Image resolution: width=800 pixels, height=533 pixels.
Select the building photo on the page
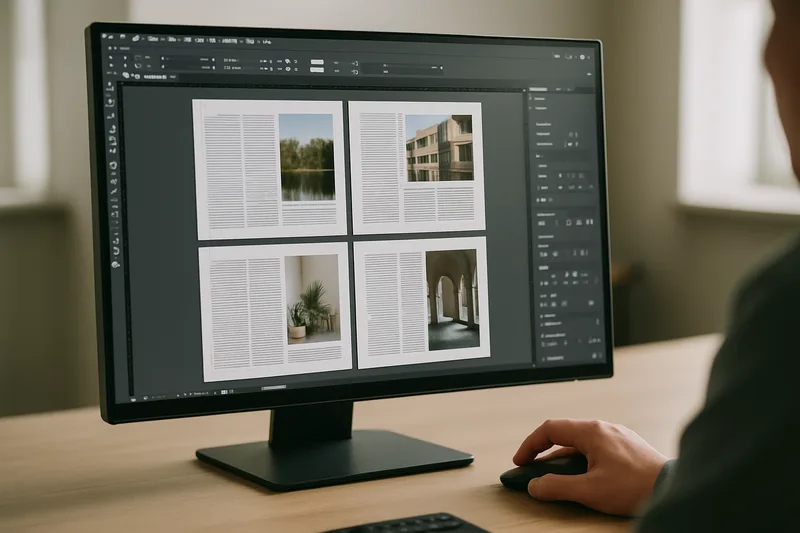[x=439, y=148]
